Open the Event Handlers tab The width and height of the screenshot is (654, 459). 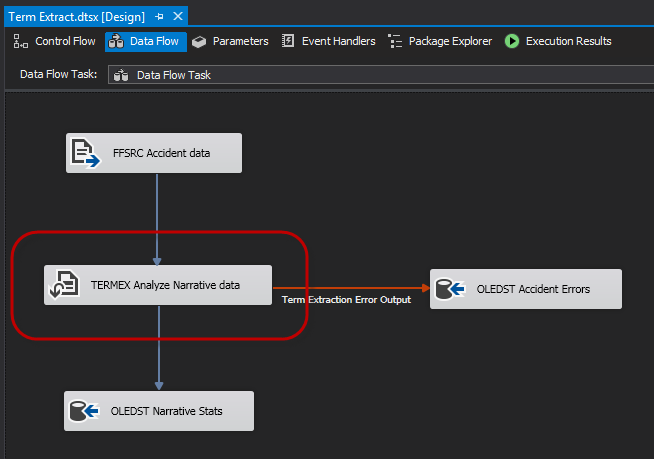click(329, 41)
